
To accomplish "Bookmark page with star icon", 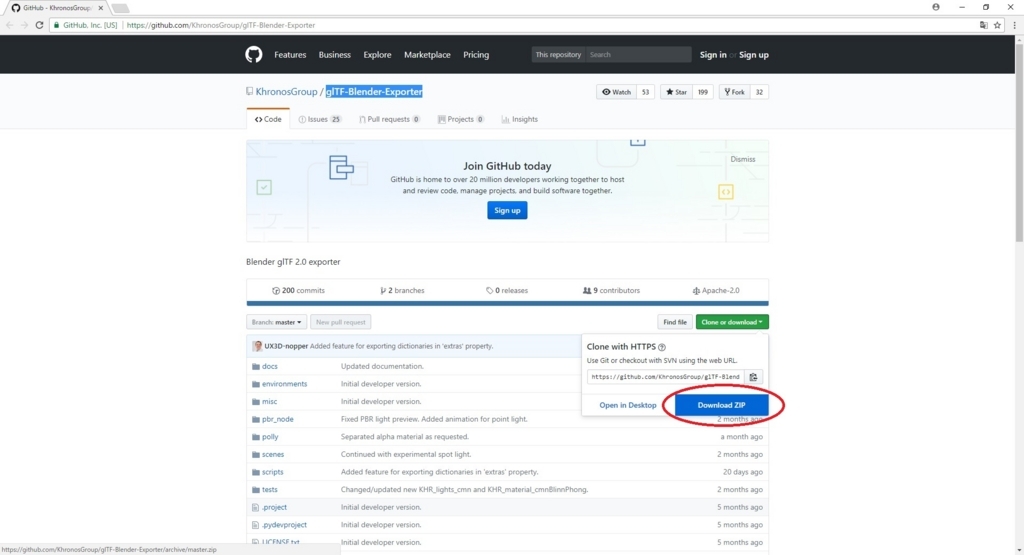I will pos(997,25).
